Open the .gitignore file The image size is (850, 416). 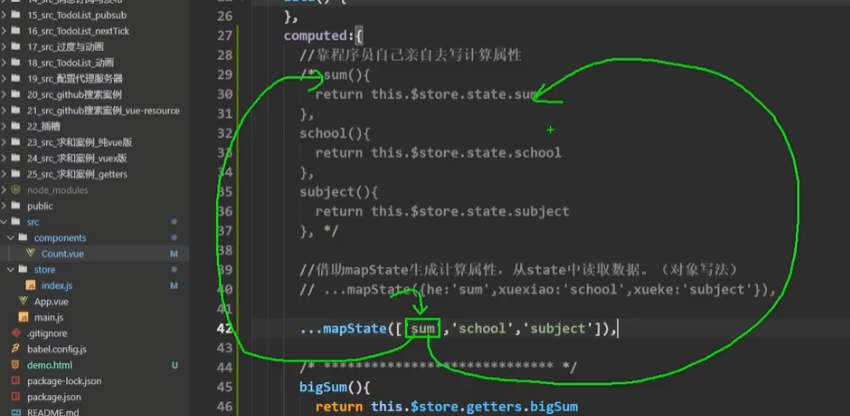click(47, 333)
